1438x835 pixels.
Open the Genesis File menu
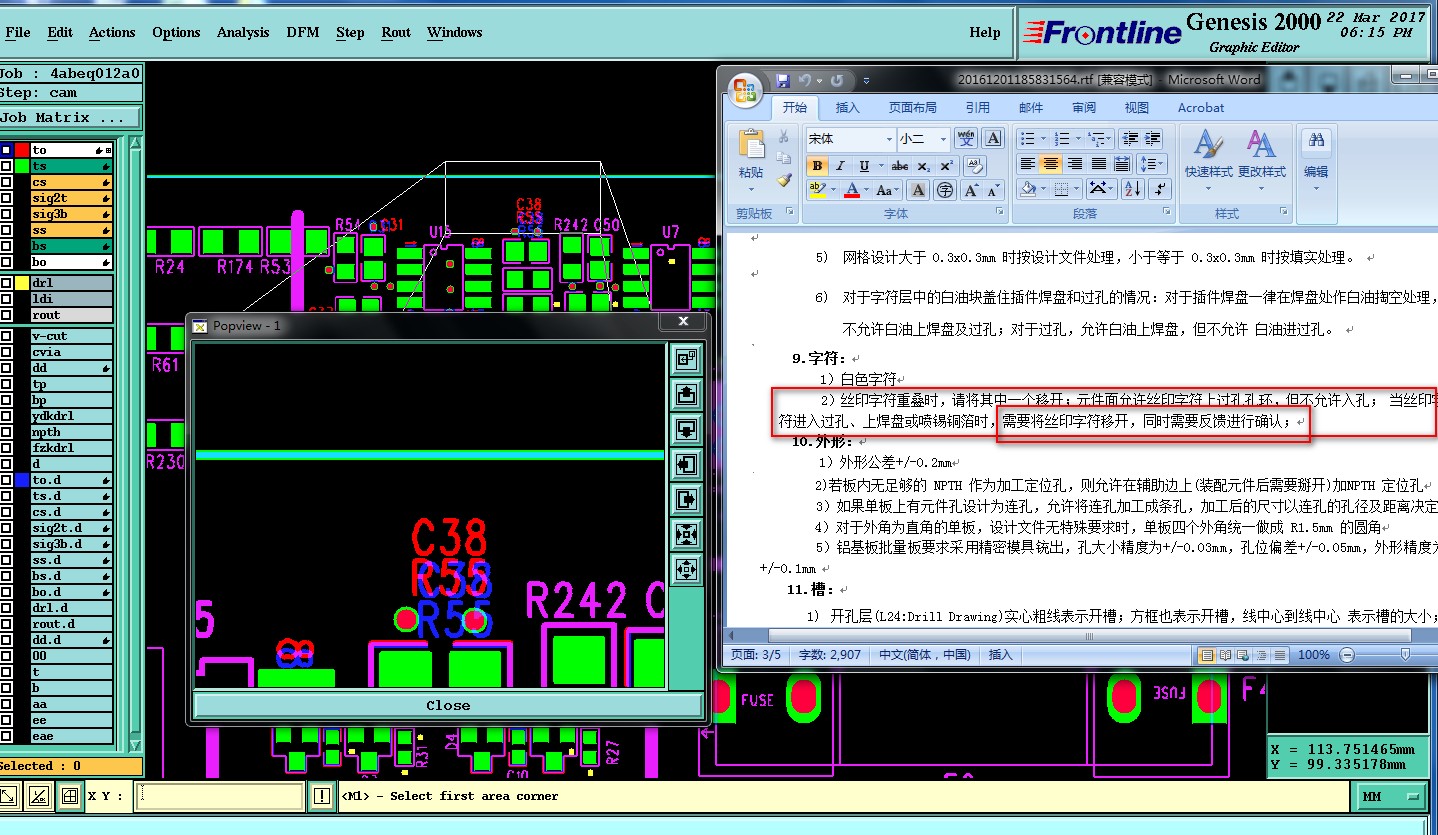[17, 32]
